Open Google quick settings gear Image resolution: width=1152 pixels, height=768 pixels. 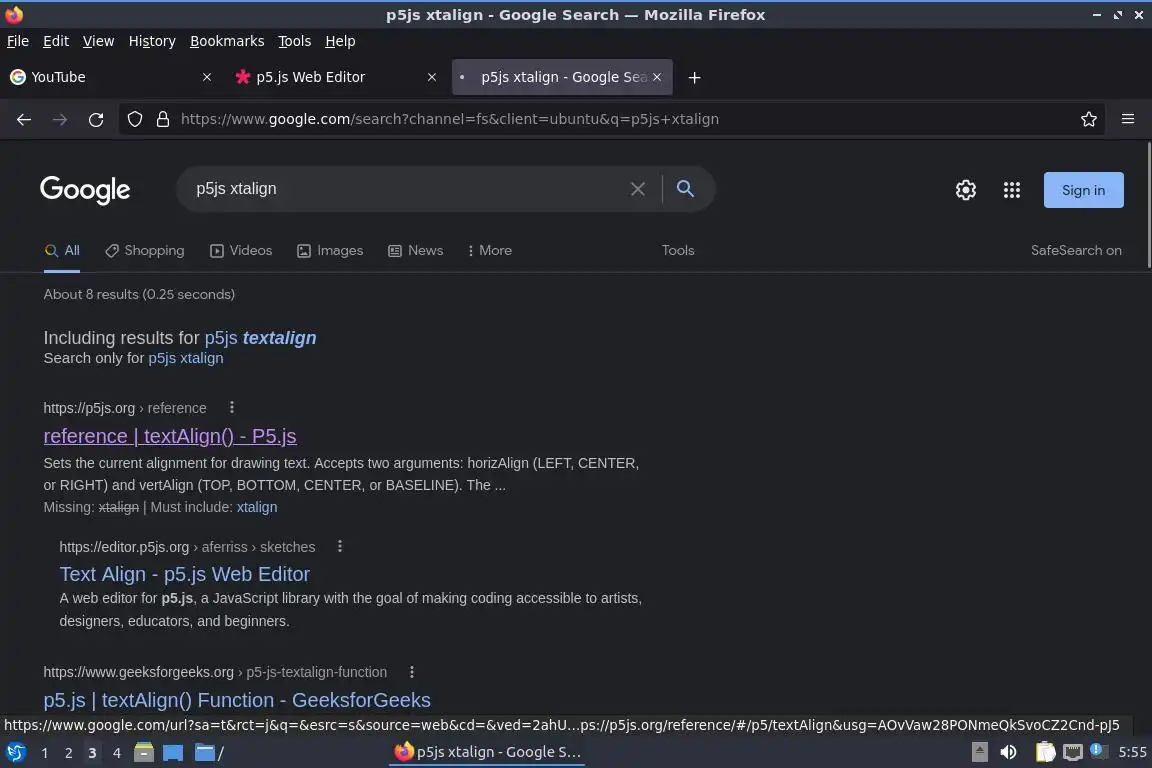point(965,190)
